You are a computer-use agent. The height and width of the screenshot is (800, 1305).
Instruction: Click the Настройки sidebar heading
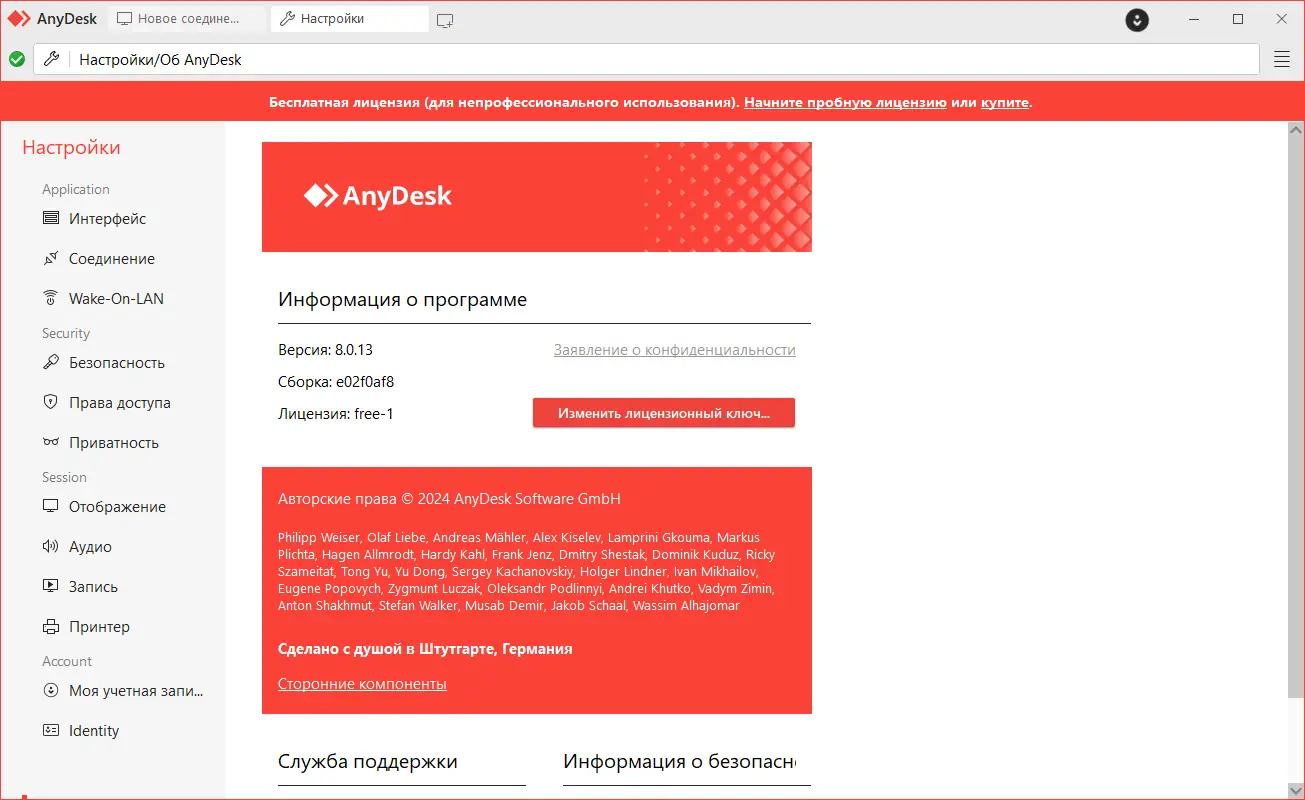click(71, 148)
